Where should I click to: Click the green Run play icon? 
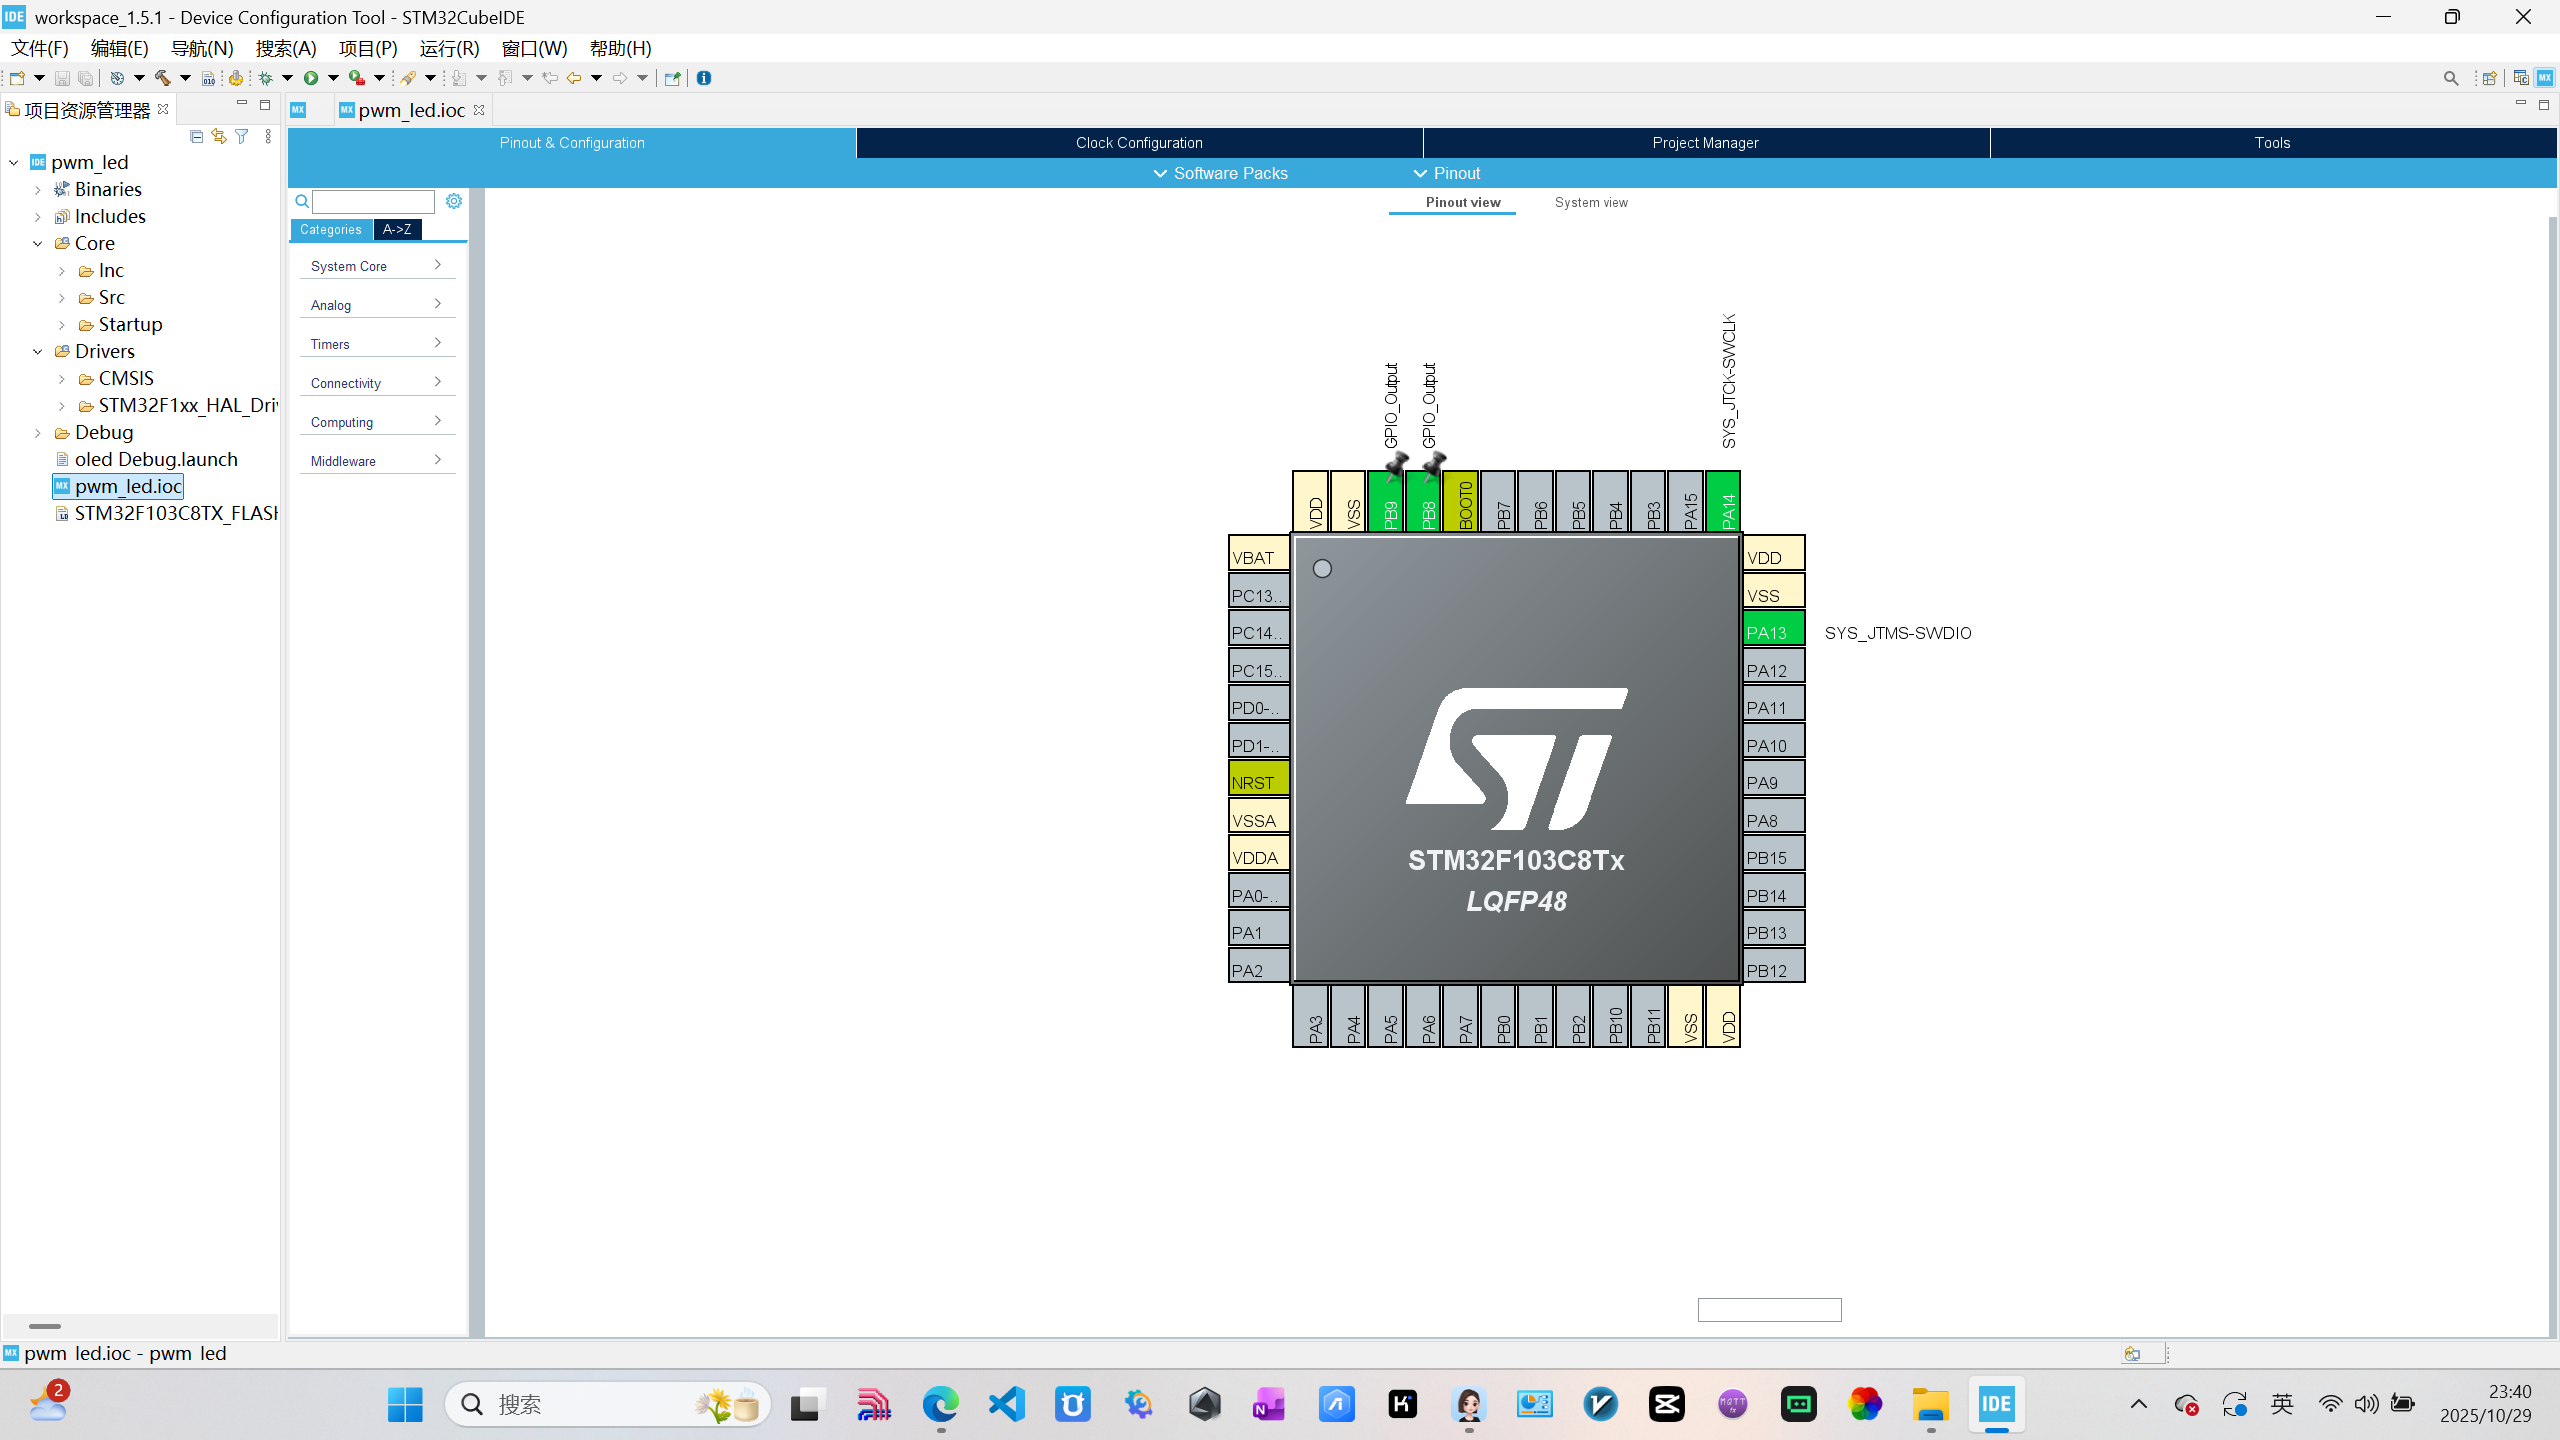click(311, 78)
